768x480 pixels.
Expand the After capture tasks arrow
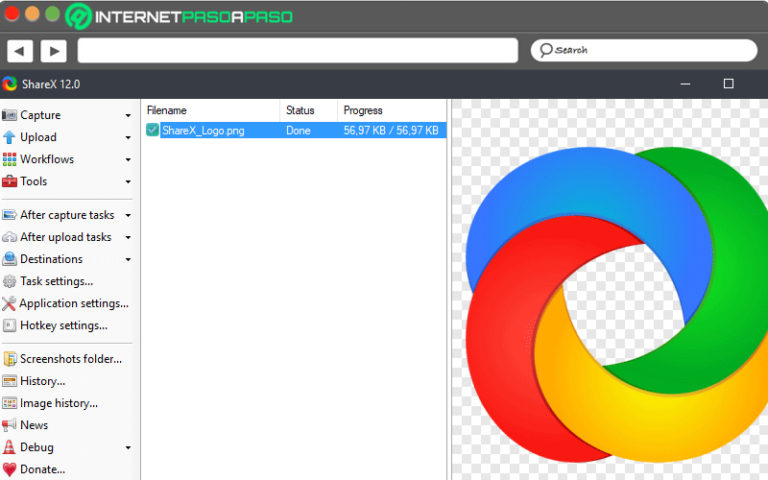128,216
